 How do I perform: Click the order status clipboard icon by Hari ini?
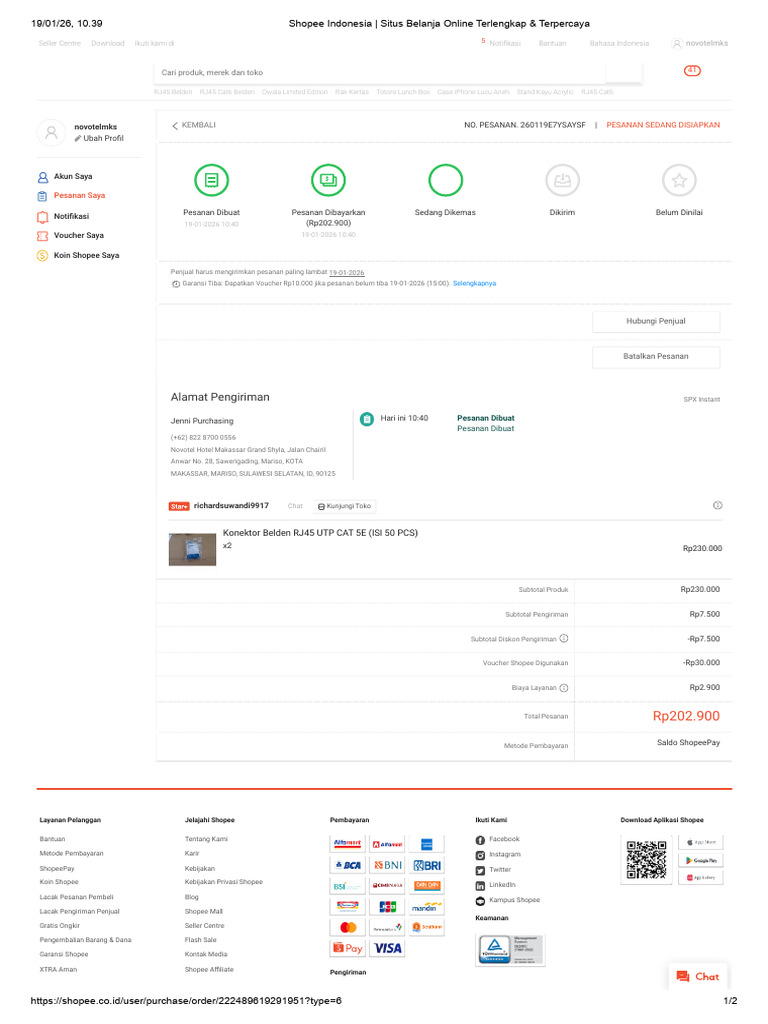click(x=367, y=419)
